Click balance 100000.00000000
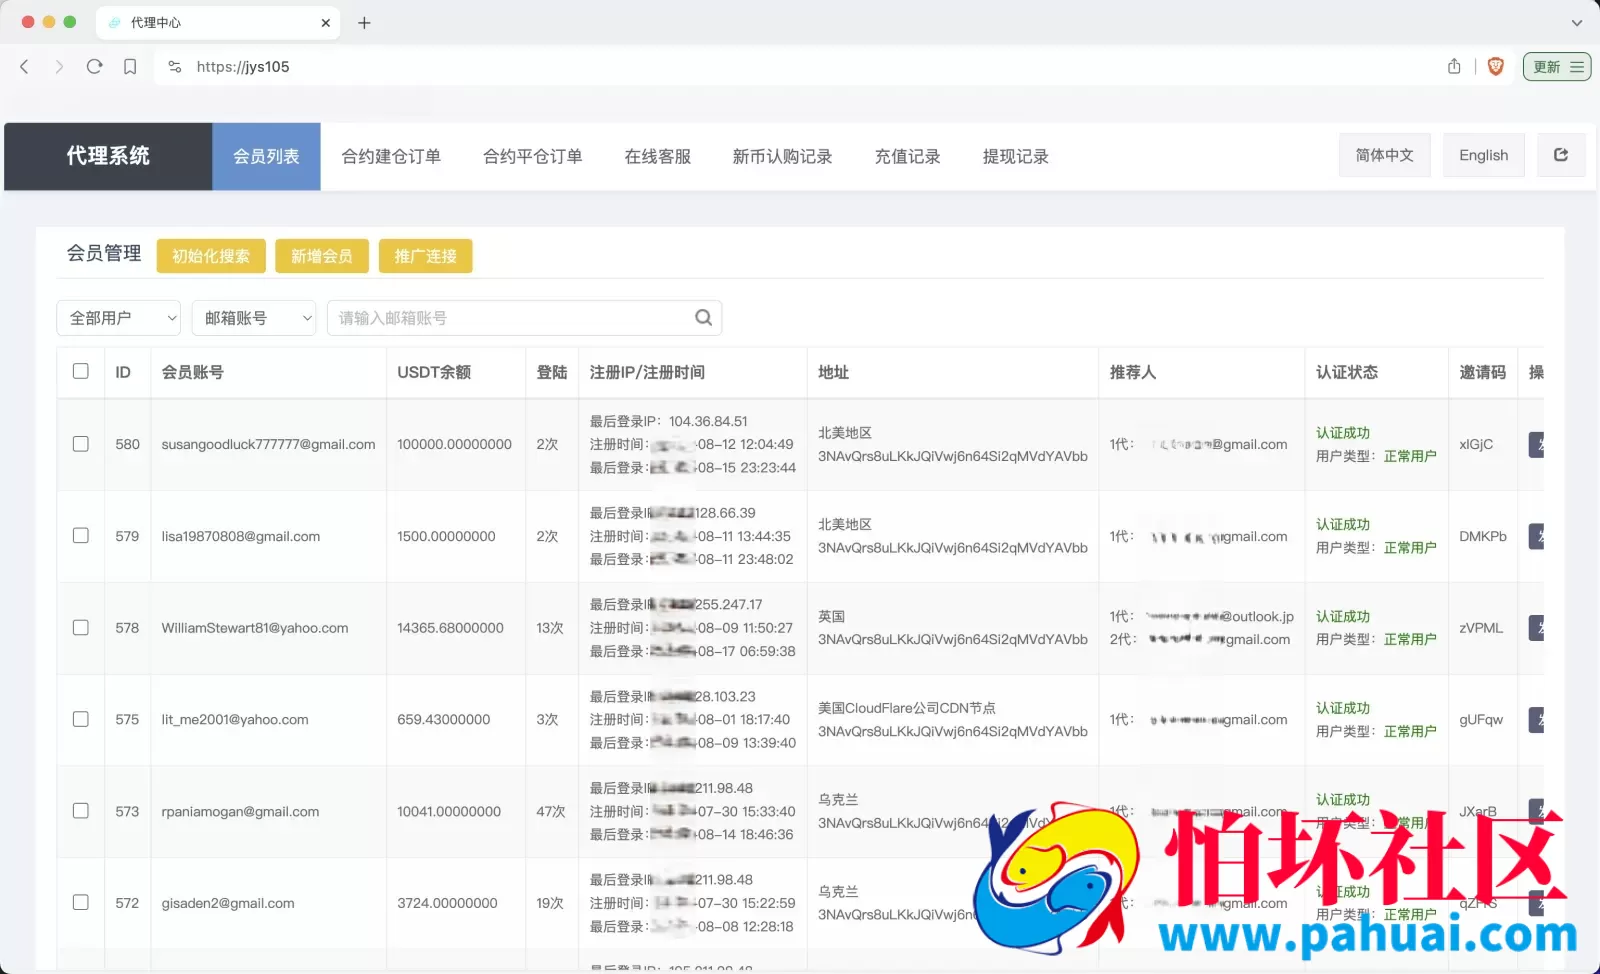This screenshot has width=1600, height=974. pos(455,444)
